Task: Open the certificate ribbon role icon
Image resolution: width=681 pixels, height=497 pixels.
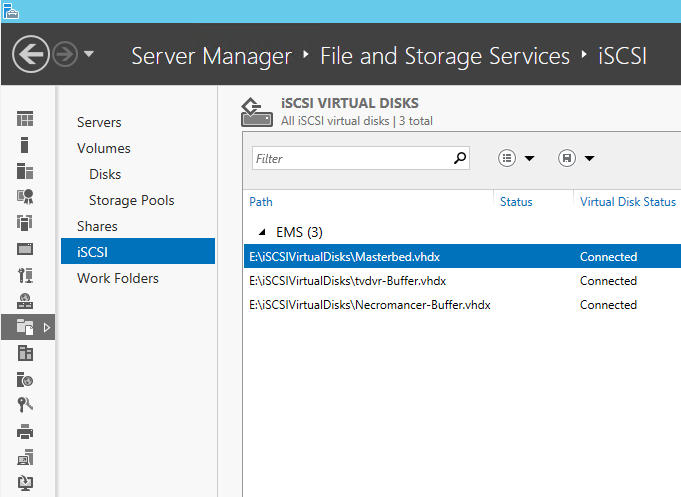Action: pyautogui.click(x=25, y=197)
